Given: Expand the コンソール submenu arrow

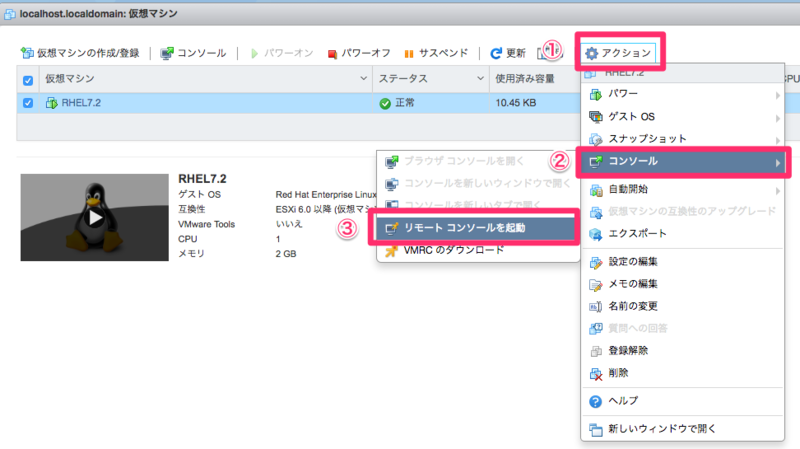Looking at the screenshot, I should (x=778, y=163).
